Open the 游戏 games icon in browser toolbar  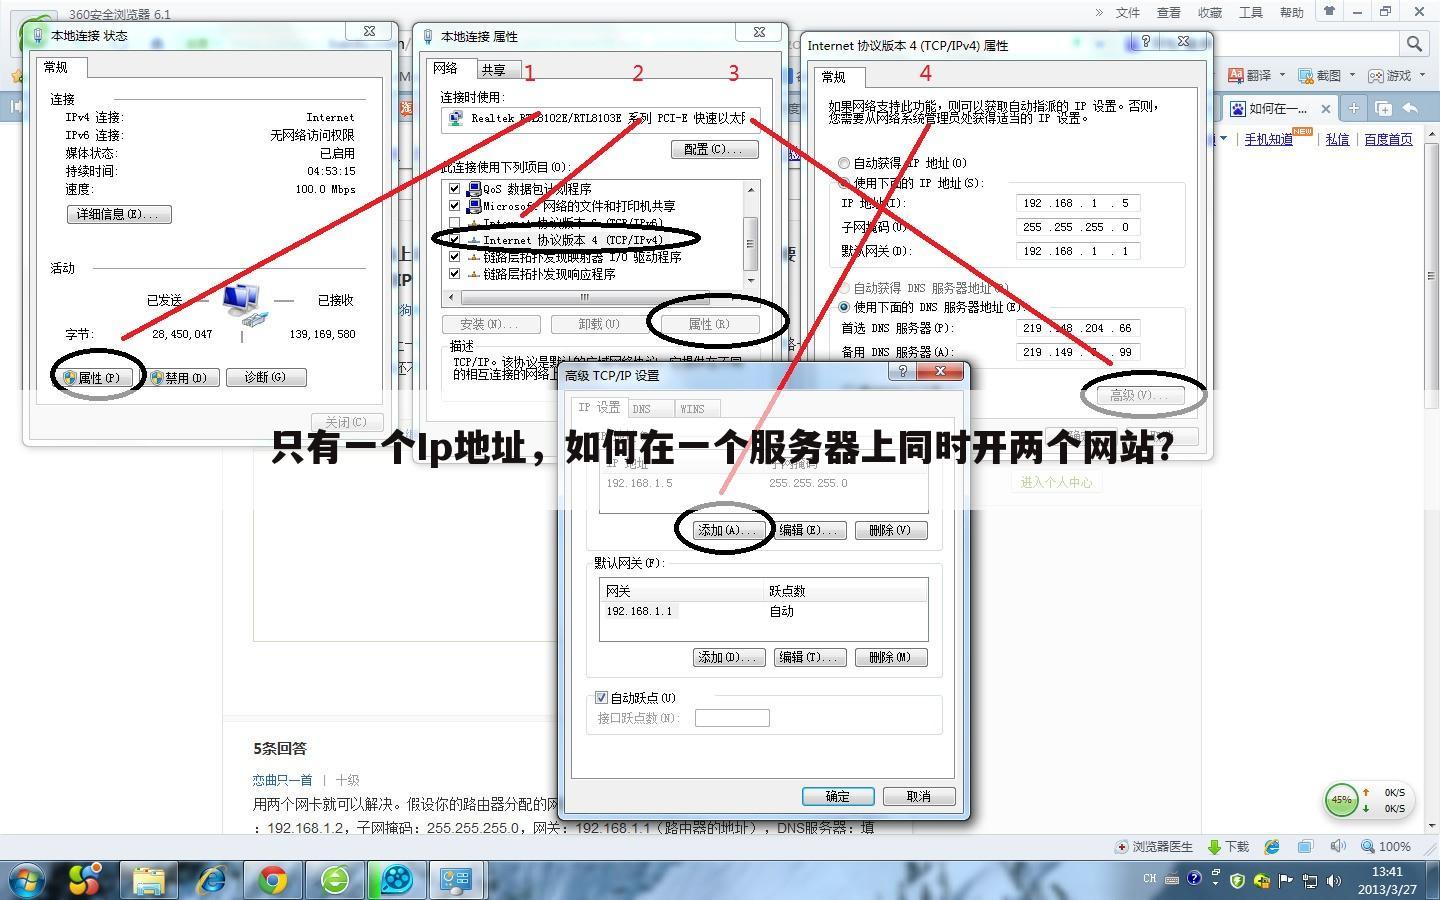pyautogui.click(x=1375, y=75)
